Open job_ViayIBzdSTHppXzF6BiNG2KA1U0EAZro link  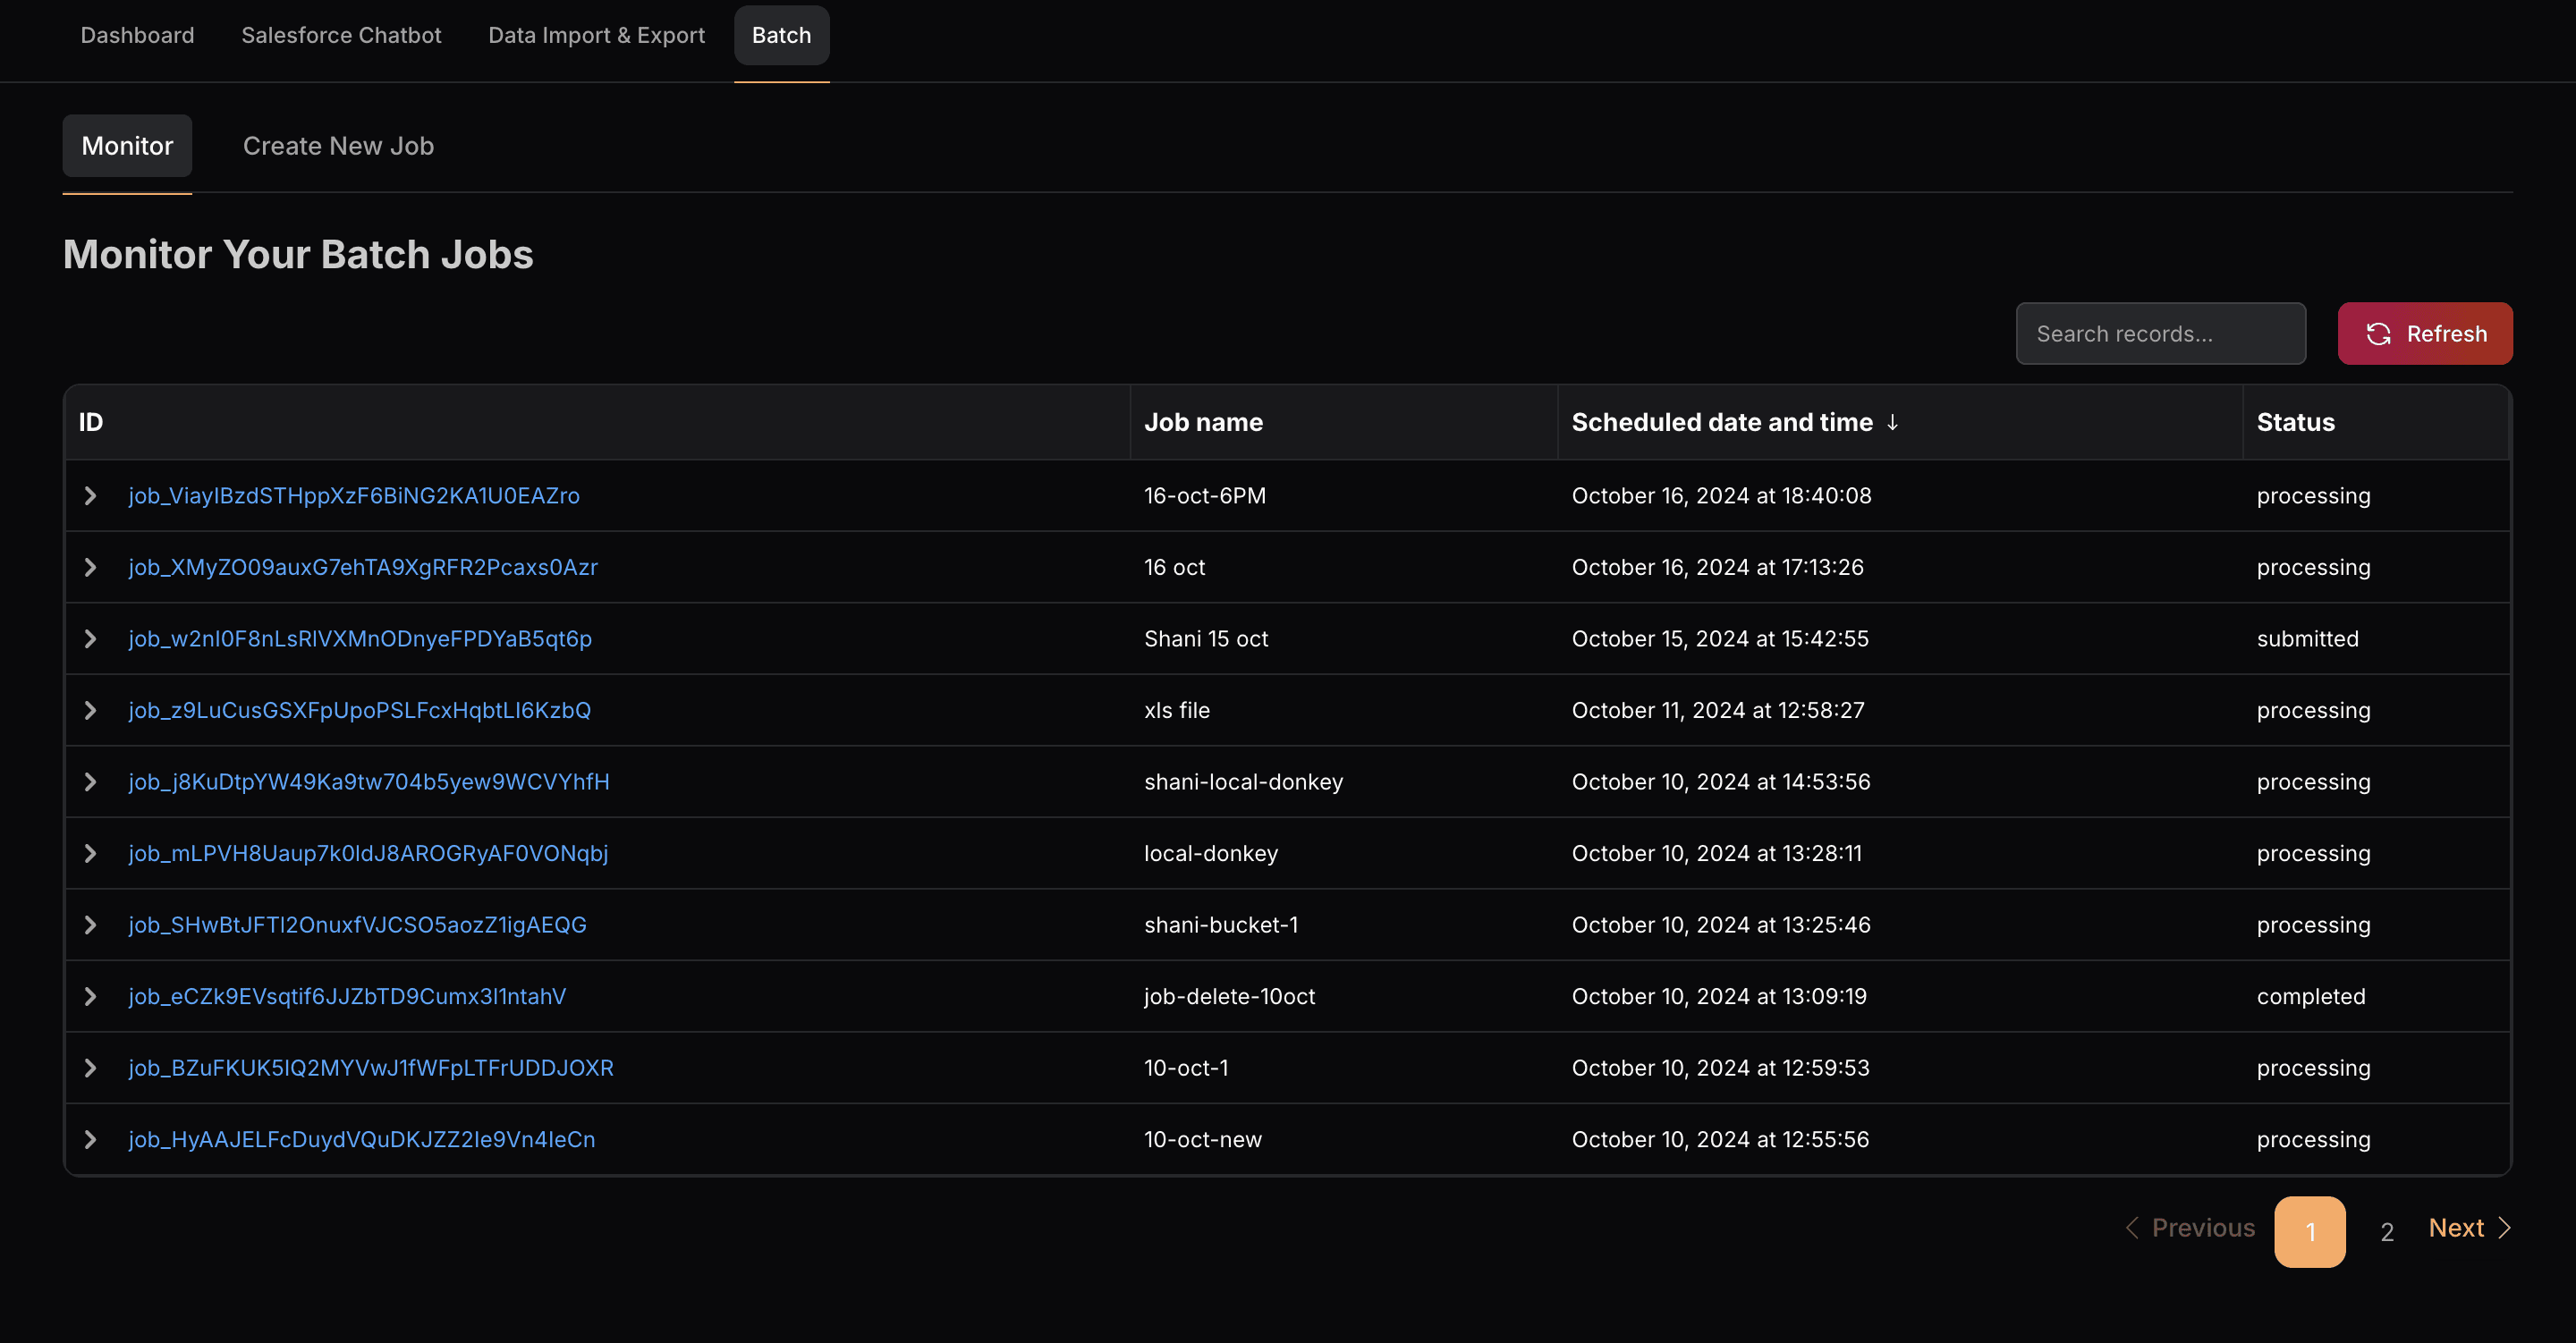(x=354, y=496)
